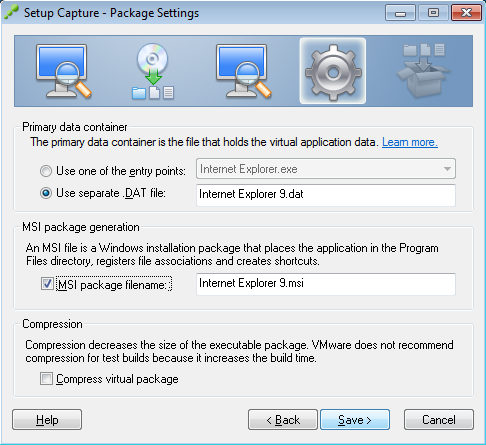
Task: Click the Internet Explorer 9.dat filename field
Action: (x=326, y=195)
